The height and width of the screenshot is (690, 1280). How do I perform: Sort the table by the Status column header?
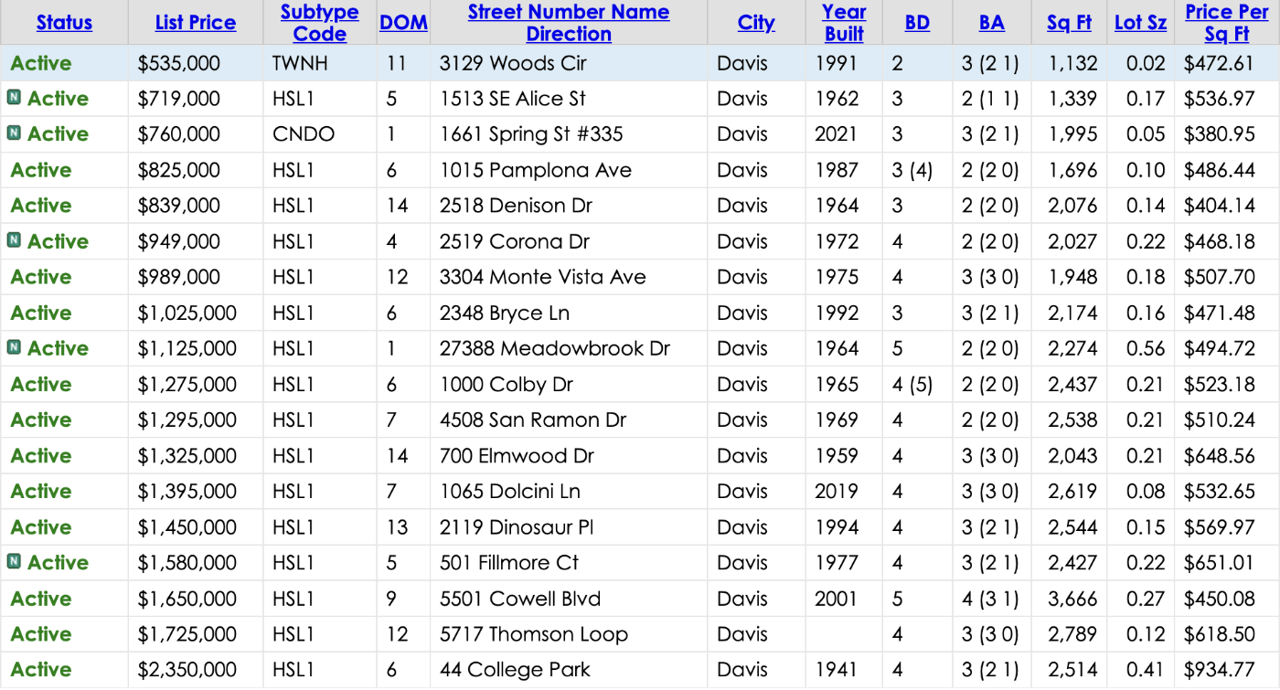(64, 22)
